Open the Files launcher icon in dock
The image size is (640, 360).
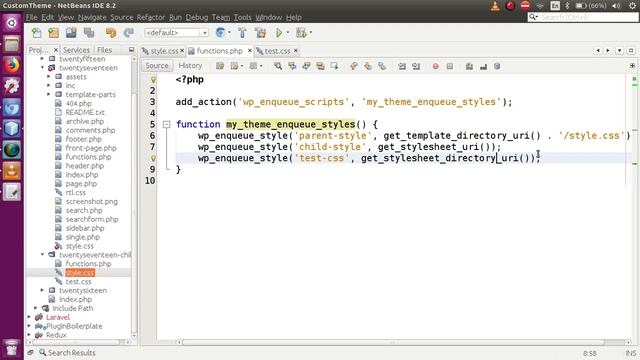pyautogui.click(x=11, y=44)
